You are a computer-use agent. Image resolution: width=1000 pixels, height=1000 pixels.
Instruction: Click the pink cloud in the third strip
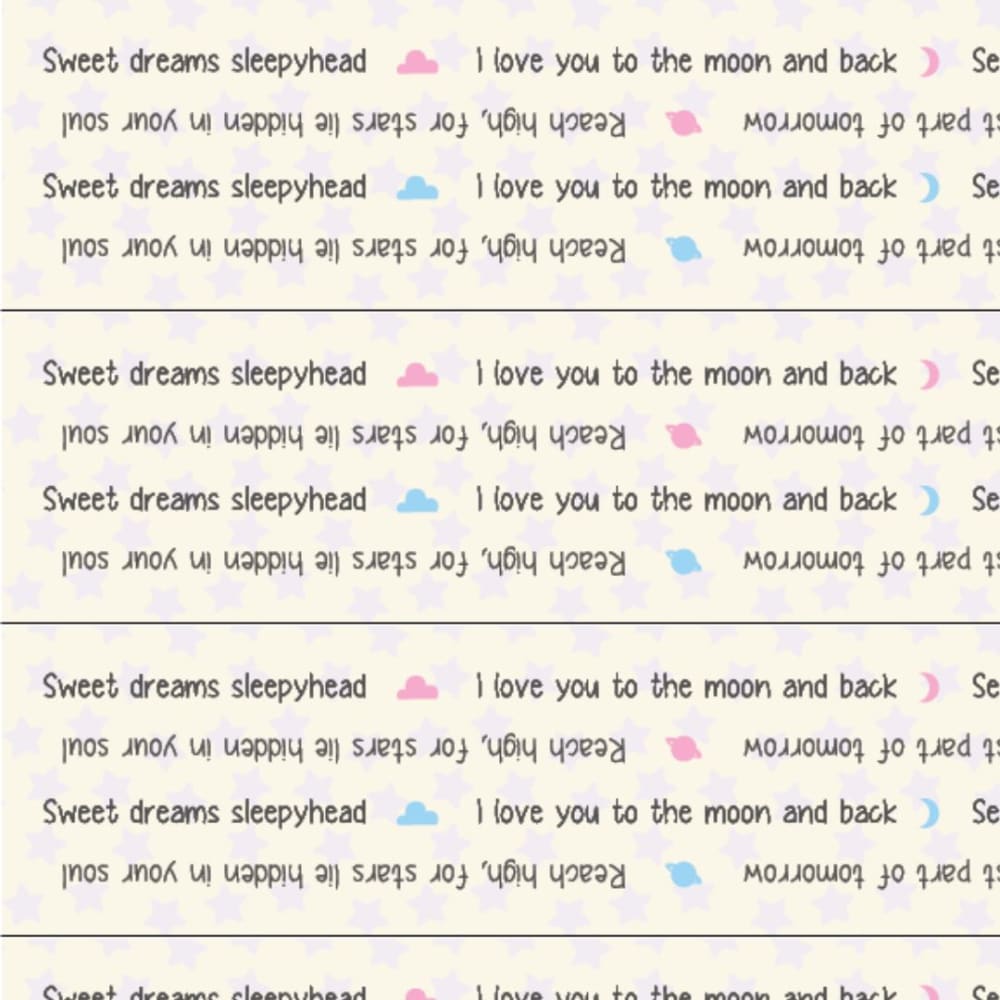[417, 689]
